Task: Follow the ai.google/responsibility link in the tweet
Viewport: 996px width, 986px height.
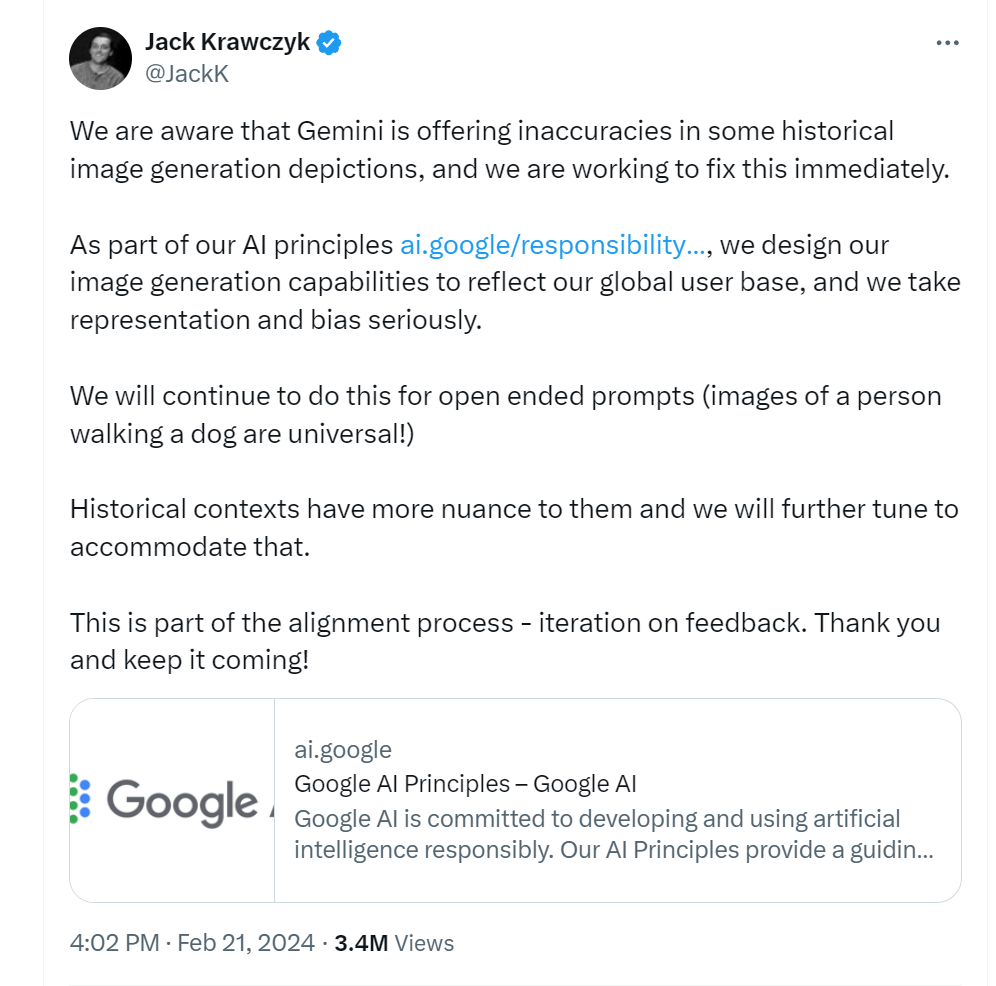Action: pyautogui.click(x=553, y=245)
